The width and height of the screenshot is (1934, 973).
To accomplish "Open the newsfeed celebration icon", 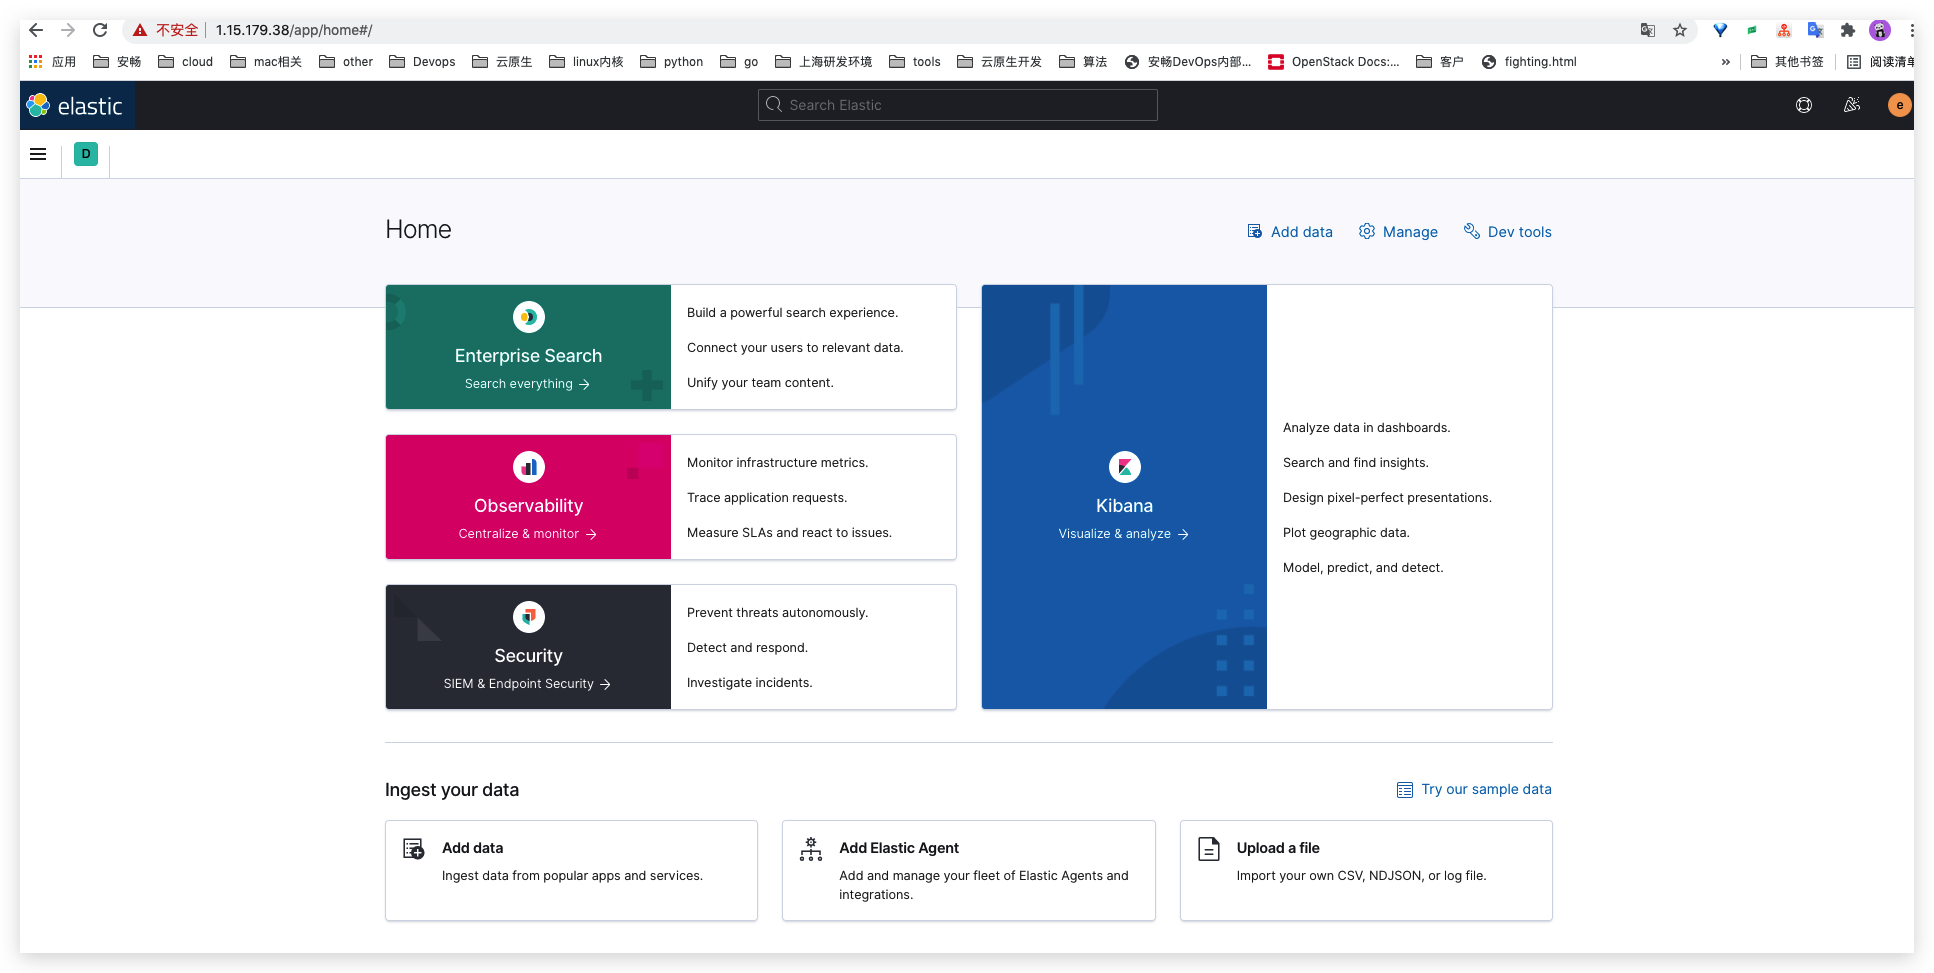I will click(x=1852, y=105).
